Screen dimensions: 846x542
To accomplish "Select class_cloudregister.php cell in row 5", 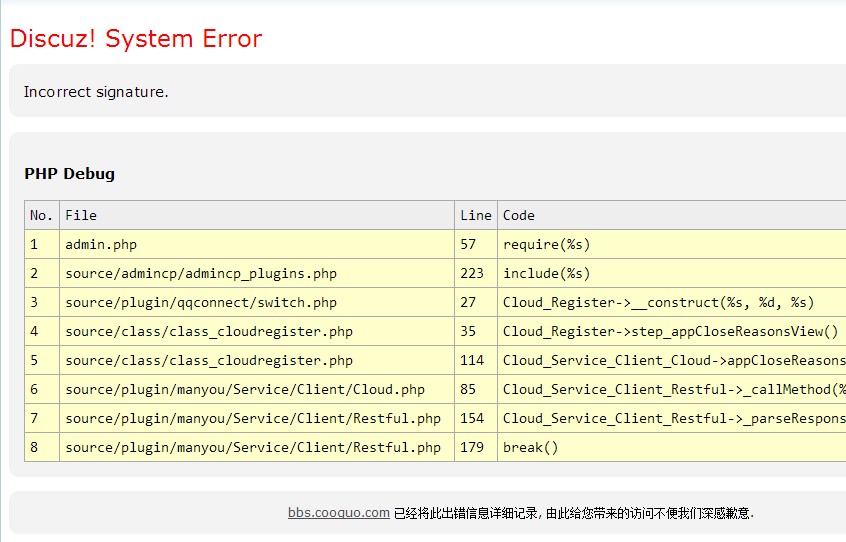I will coord(257,360).
